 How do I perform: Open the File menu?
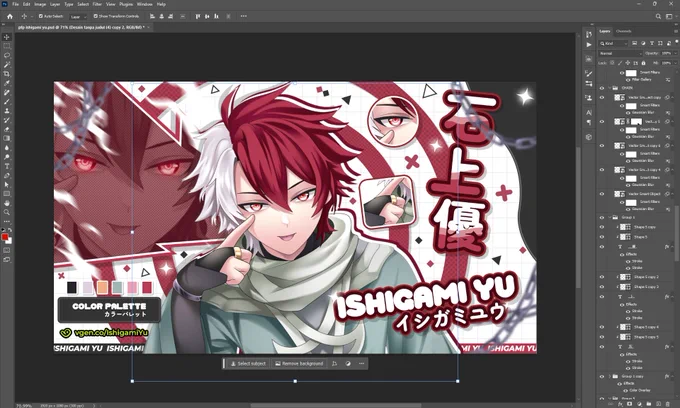(x=15, y=4)
